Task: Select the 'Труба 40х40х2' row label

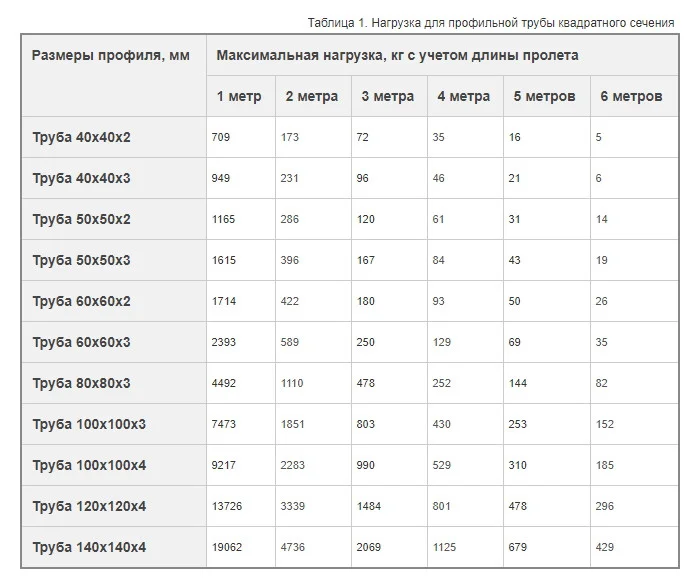Action: [x=82, y=137]
